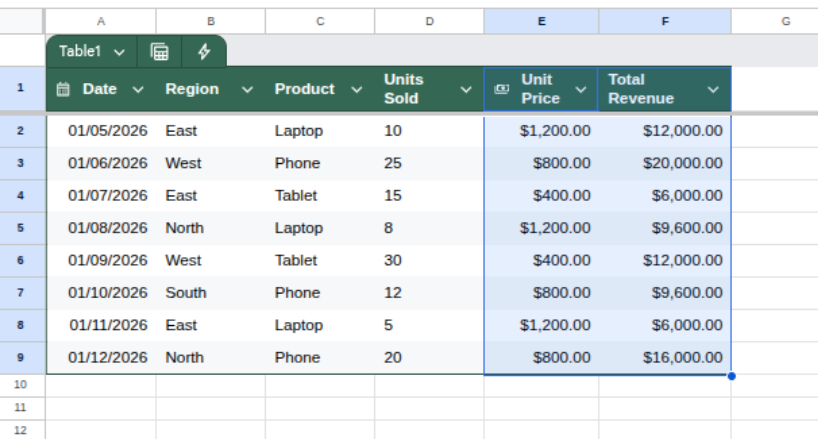
Task: Select row 1 header number
Action: pyautogui.click(x=20, y=88)
